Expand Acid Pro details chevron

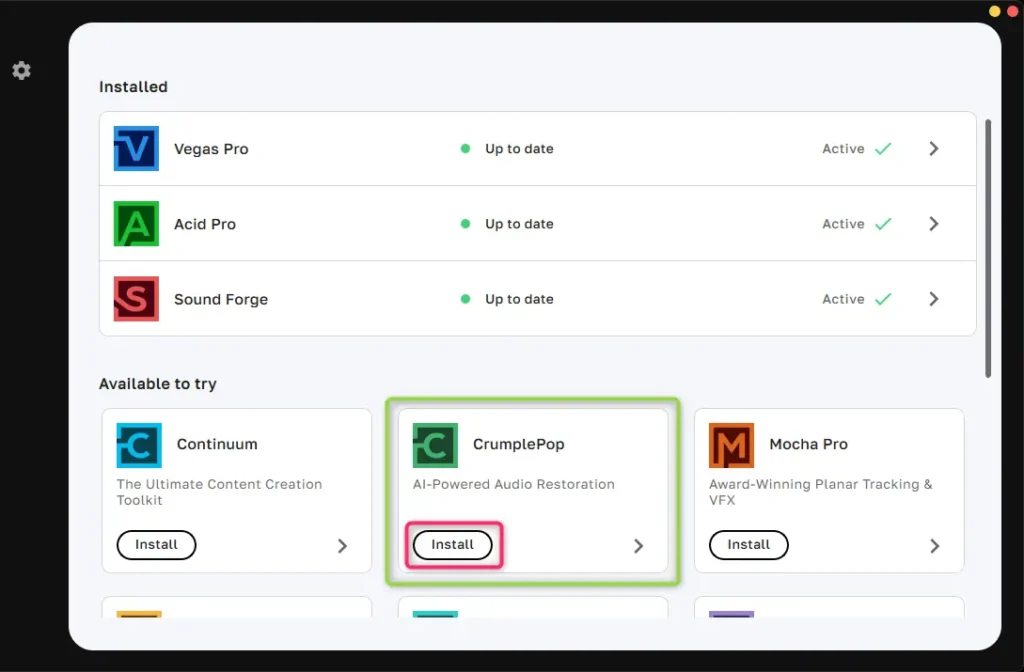[x=934, y=223]
